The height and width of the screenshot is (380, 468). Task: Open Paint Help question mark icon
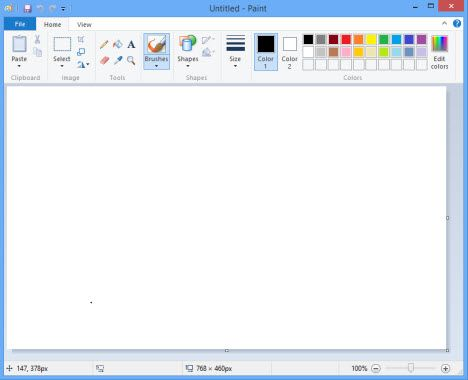coord(457,23)
